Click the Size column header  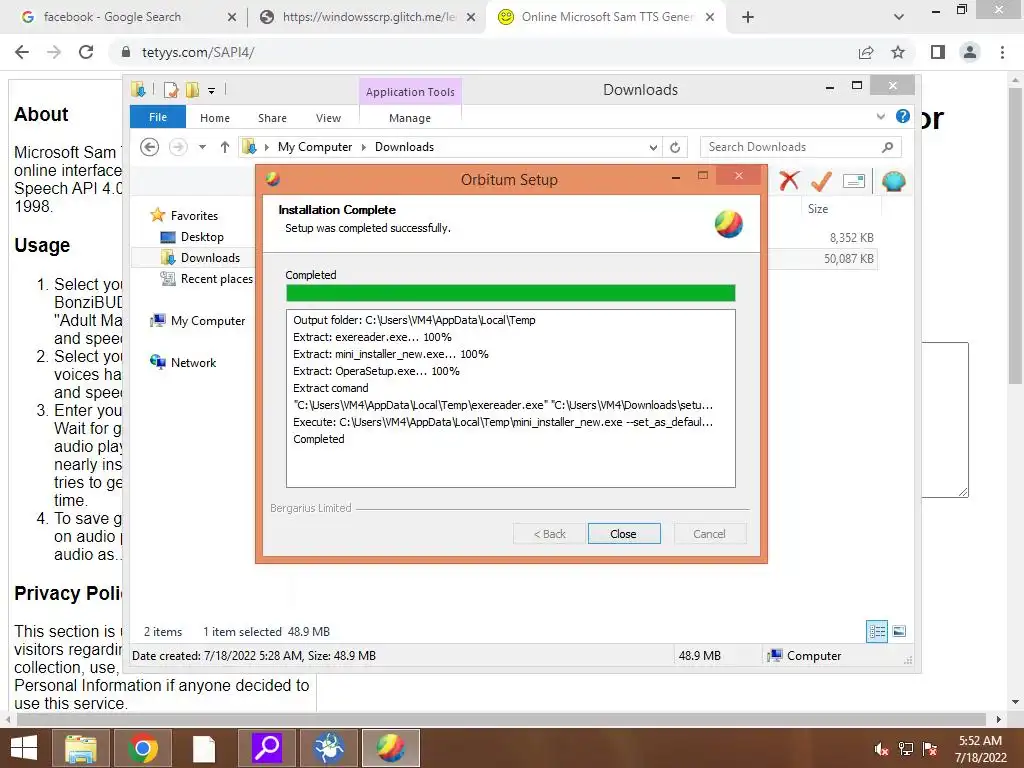point(818,208)
